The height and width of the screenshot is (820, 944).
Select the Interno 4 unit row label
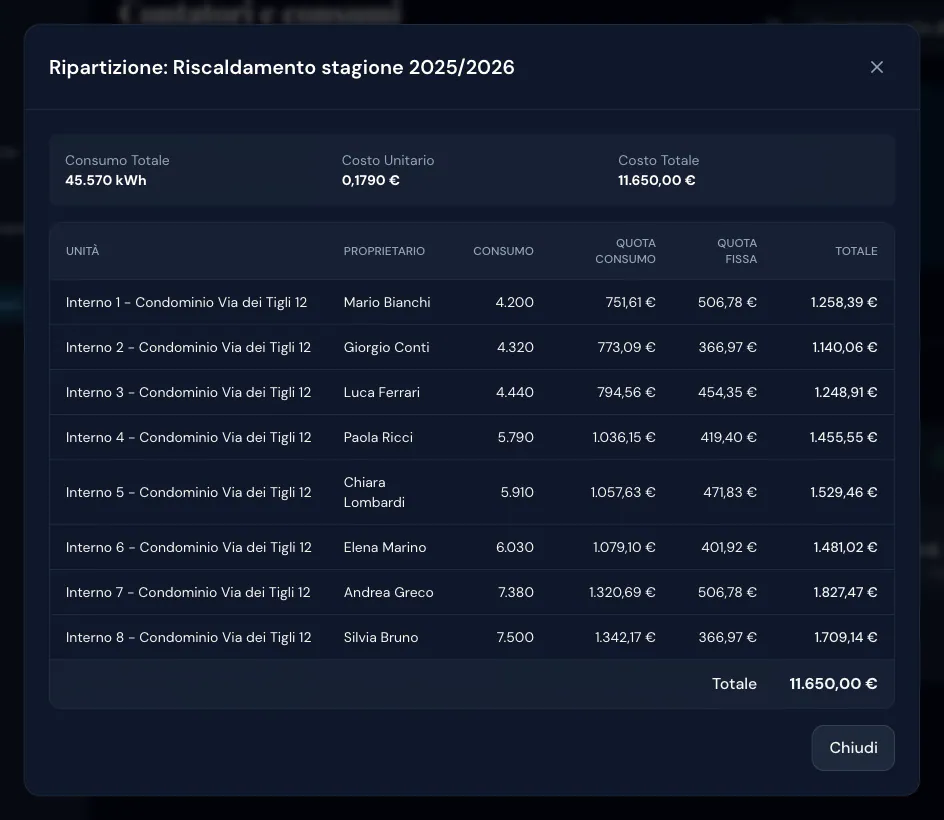pyautogui.click(x=188, y=438)
